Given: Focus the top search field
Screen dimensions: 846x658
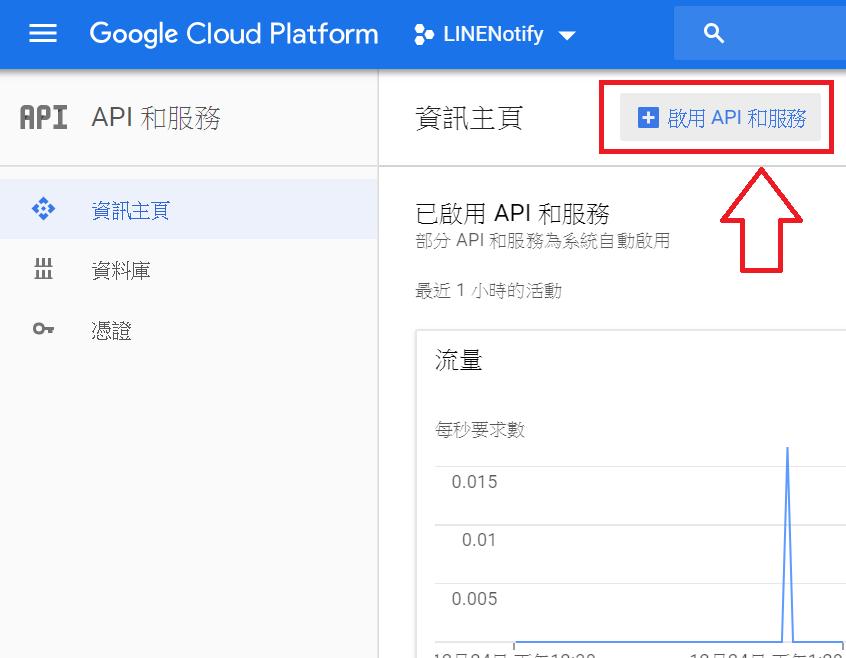Looking at the screenshot, I should [x=760, y=33].
